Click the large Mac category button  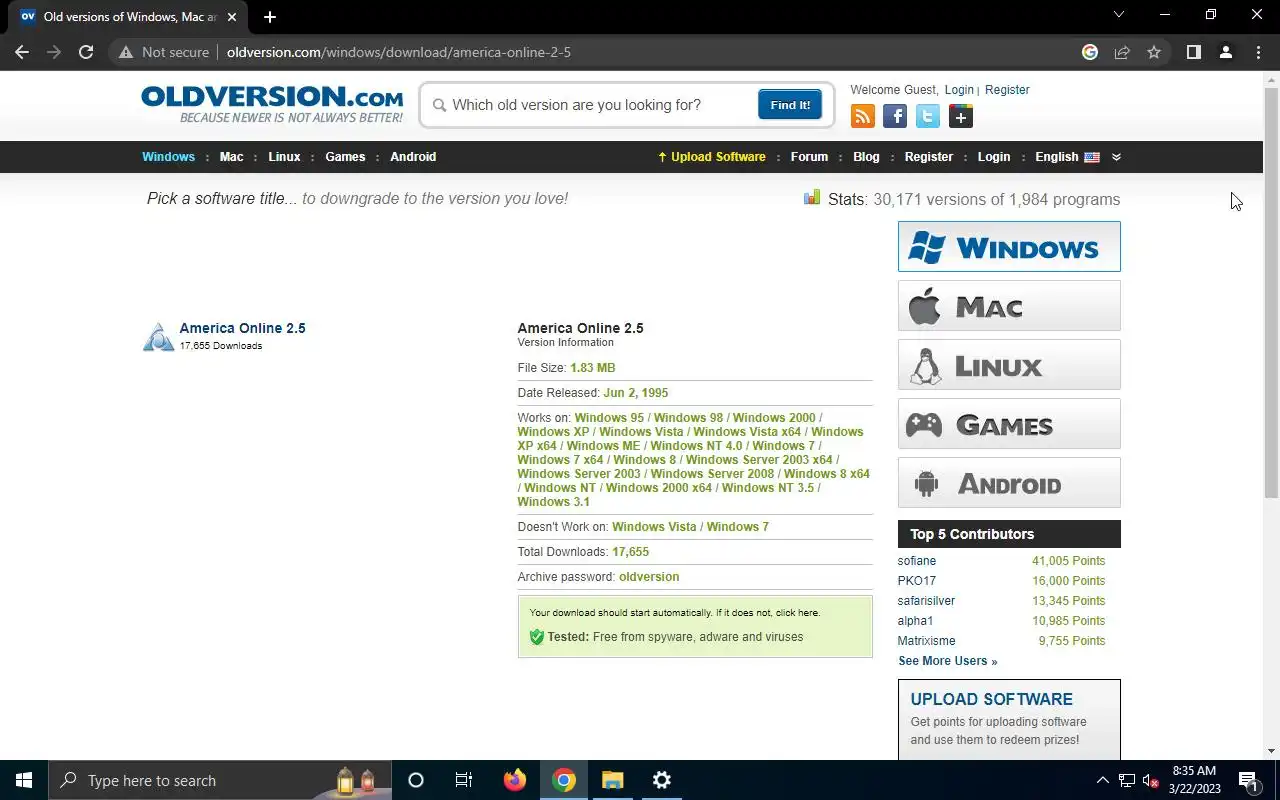point(1009,306)
